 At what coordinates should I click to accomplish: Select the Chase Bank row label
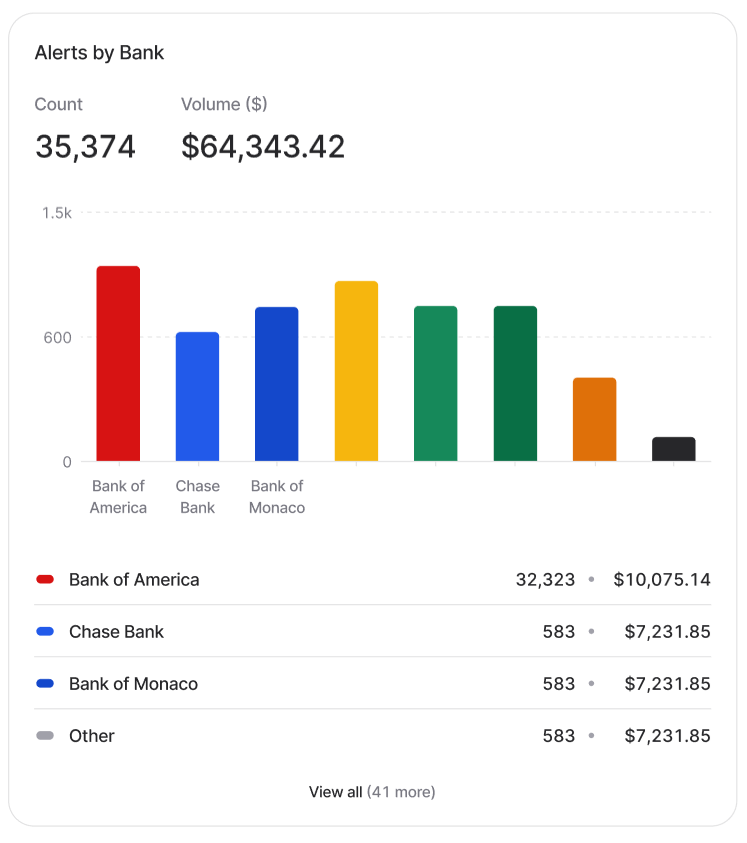tap(116, 632)
